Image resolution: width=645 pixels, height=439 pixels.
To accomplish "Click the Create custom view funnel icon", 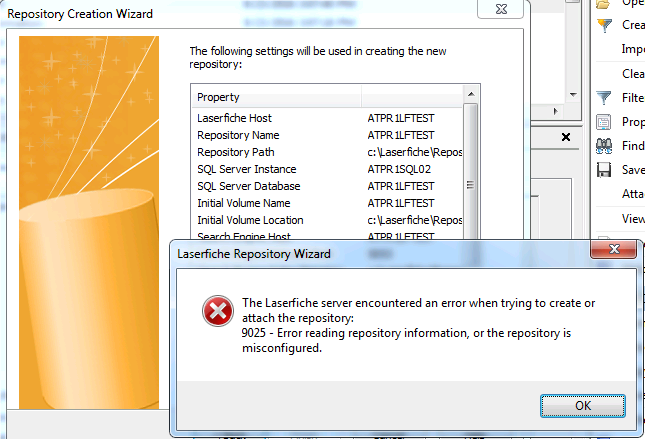I will [x=604, y=25].
